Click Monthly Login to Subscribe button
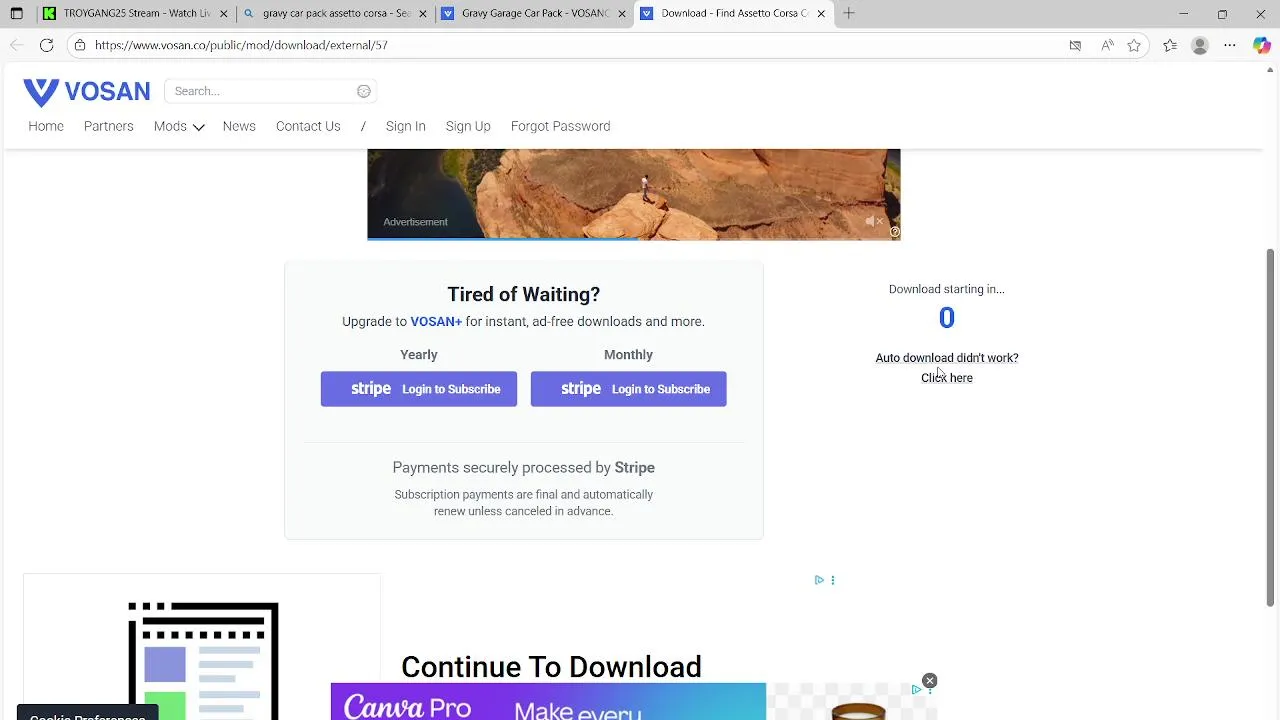This screenshot has width=1280, height=720. (628, 389)
